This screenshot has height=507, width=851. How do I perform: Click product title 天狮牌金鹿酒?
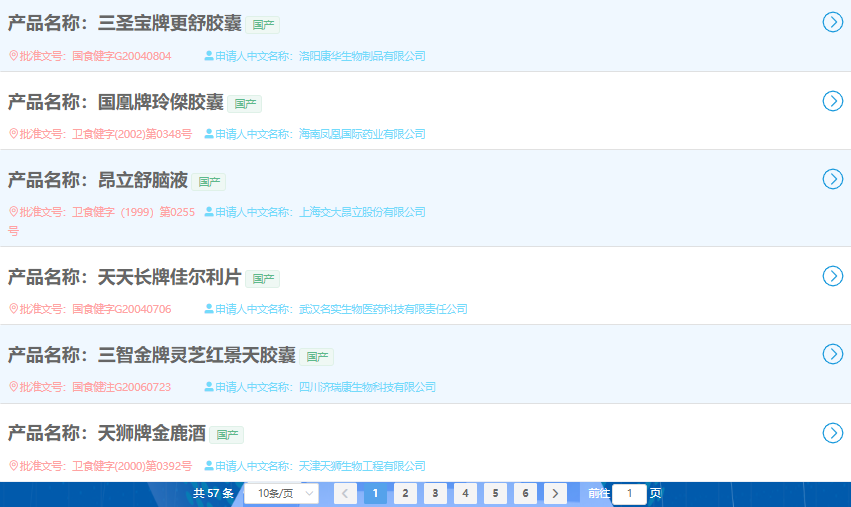[152, 433]
